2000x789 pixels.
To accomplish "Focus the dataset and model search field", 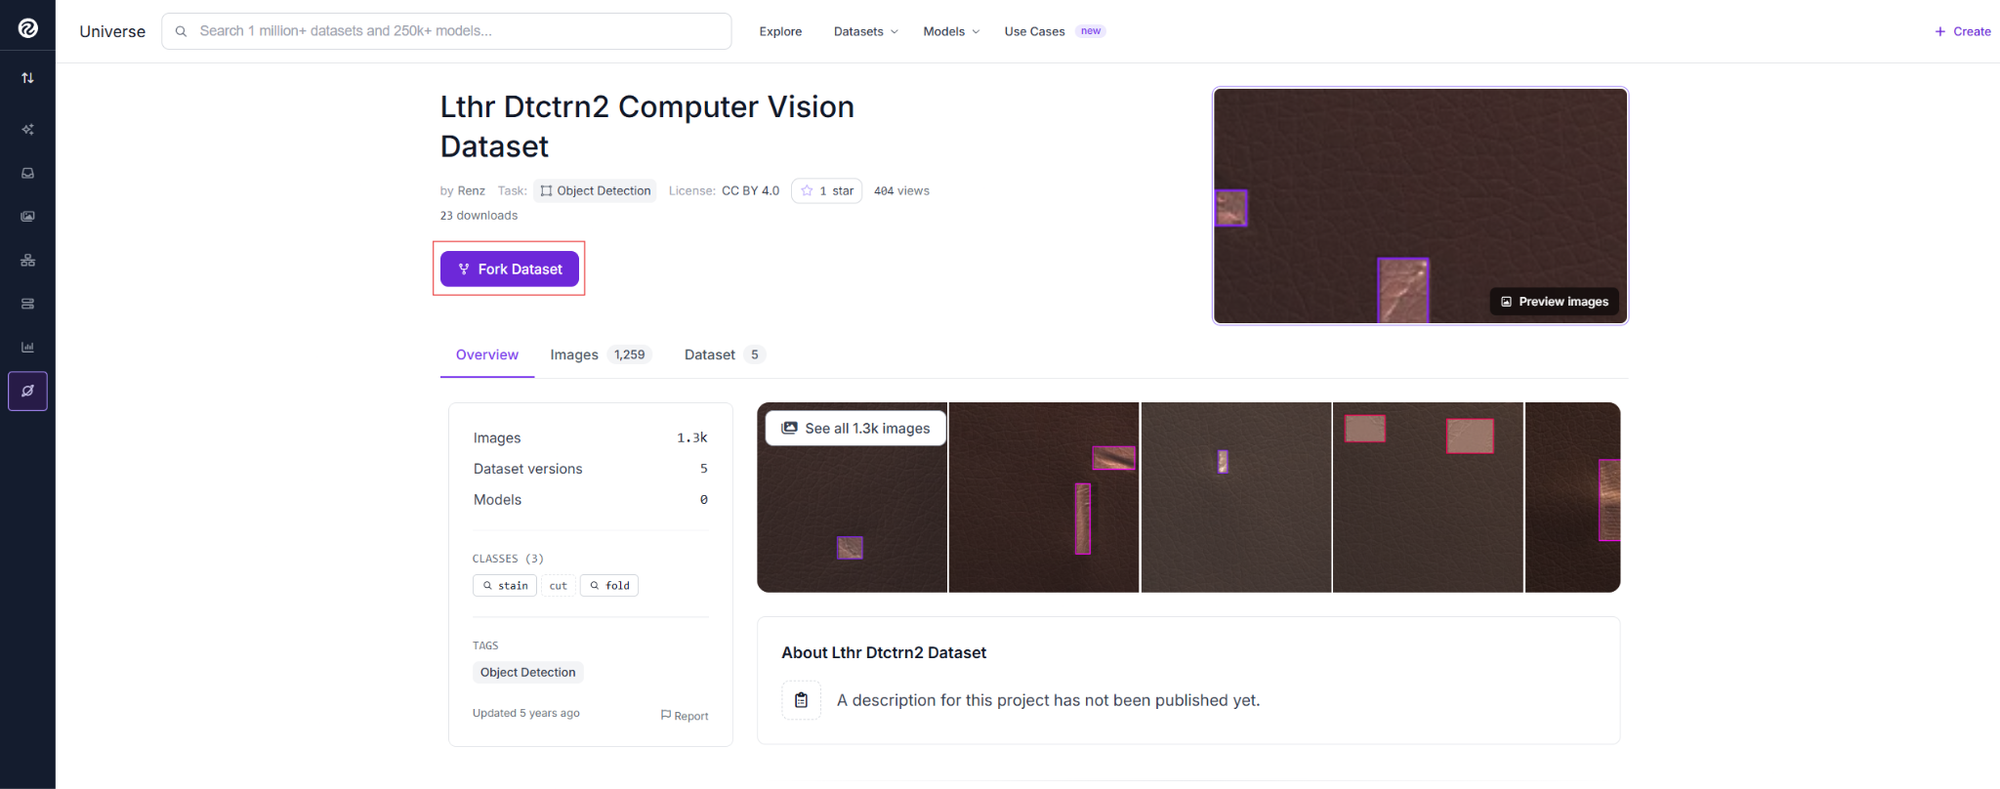I will (446, 31).
